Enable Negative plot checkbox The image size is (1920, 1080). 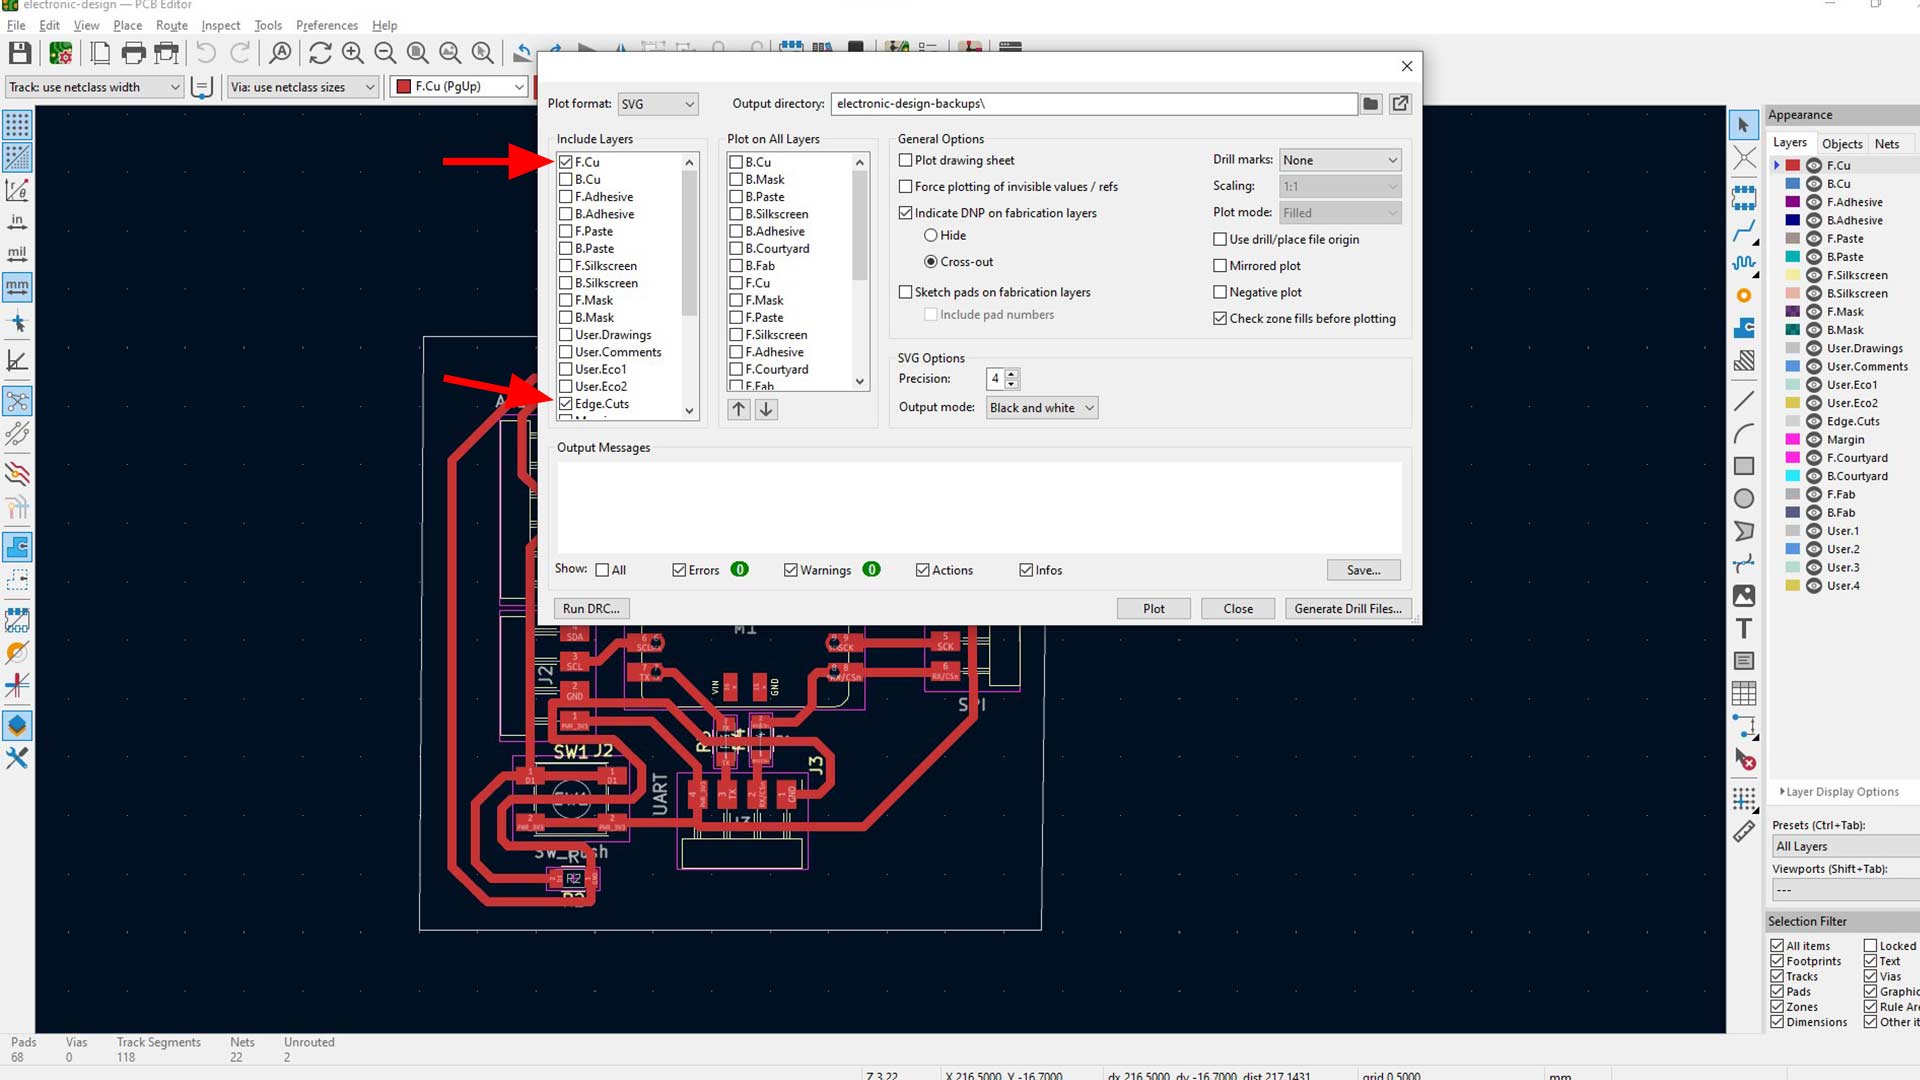[x=1220, y=292]
